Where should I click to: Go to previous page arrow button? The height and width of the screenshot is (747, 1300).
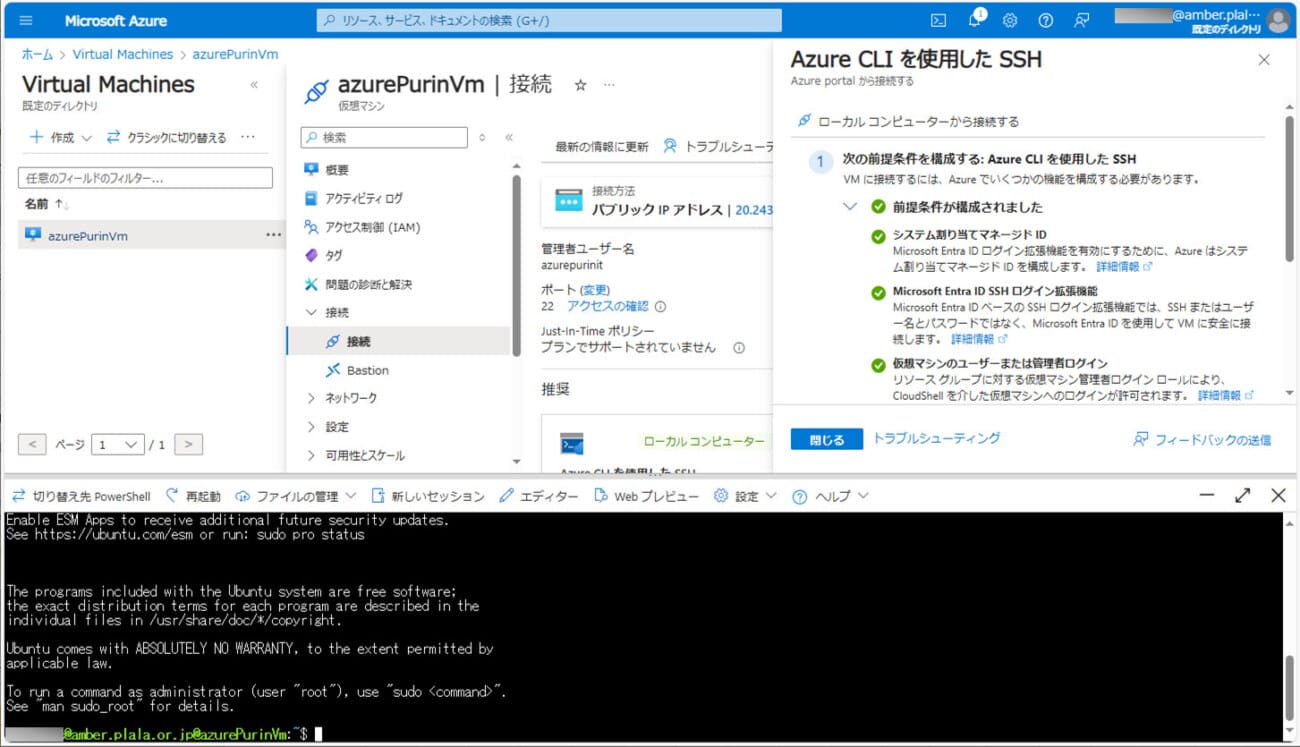[32, 444]
